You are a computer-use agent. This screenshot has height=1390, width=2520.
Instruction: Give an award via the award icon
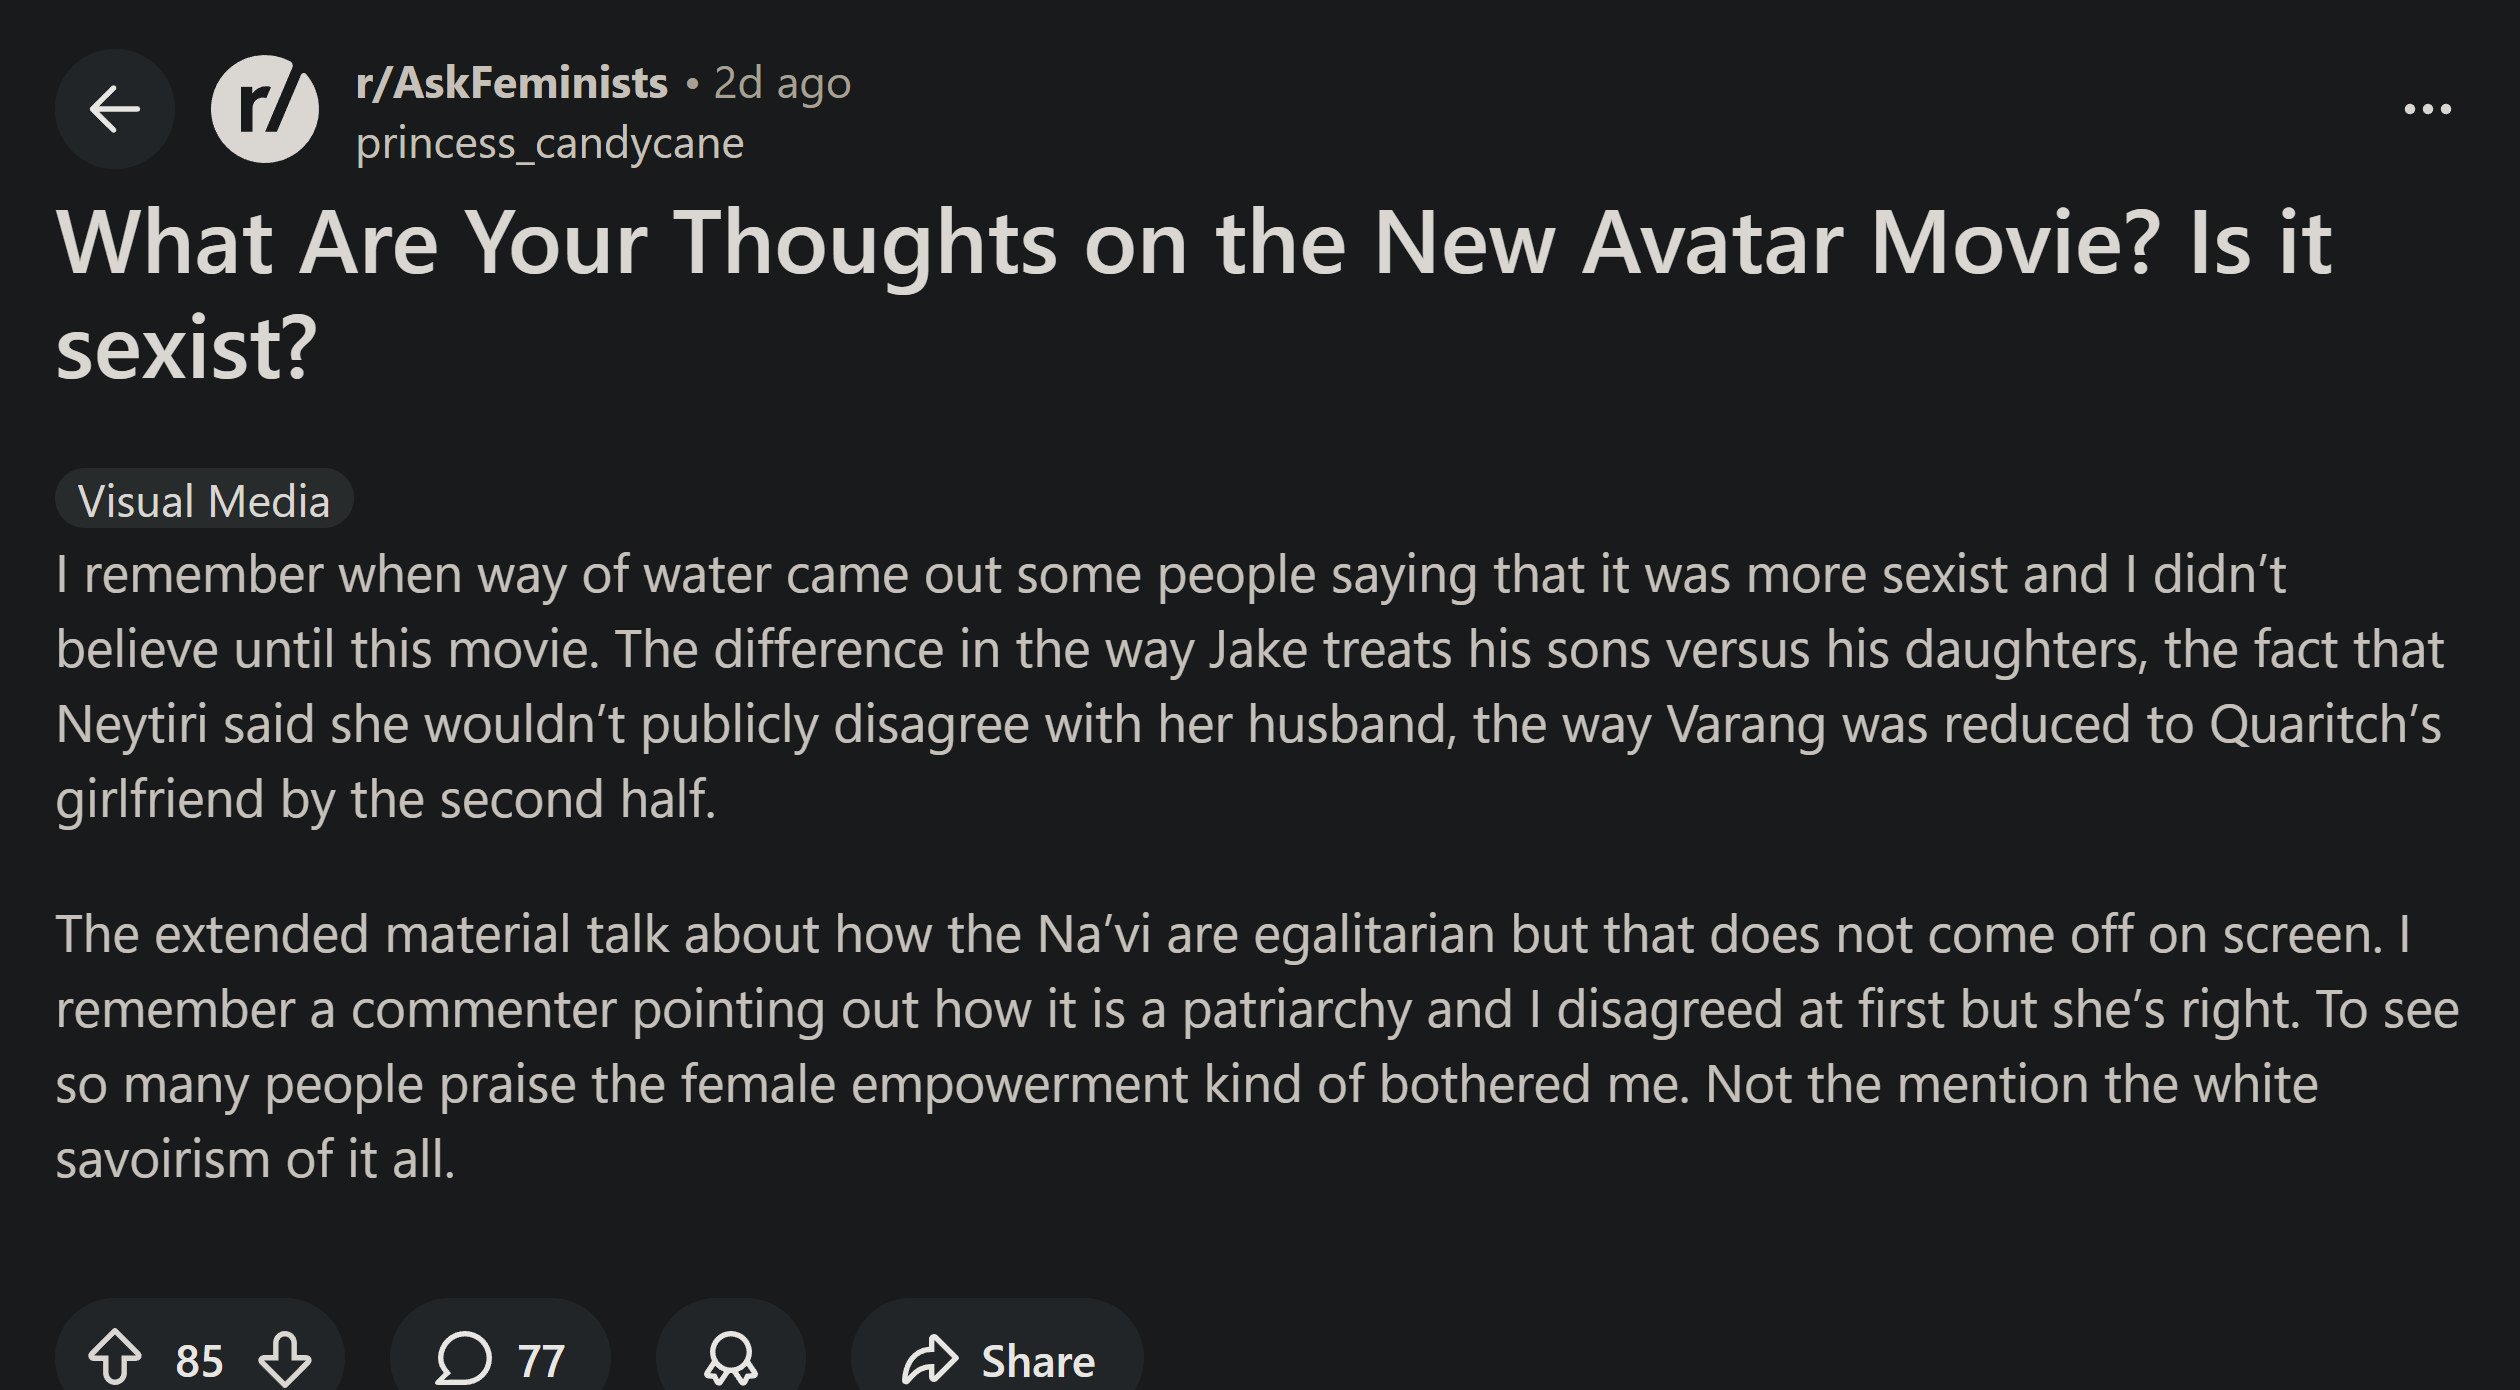pos(731,1358)
